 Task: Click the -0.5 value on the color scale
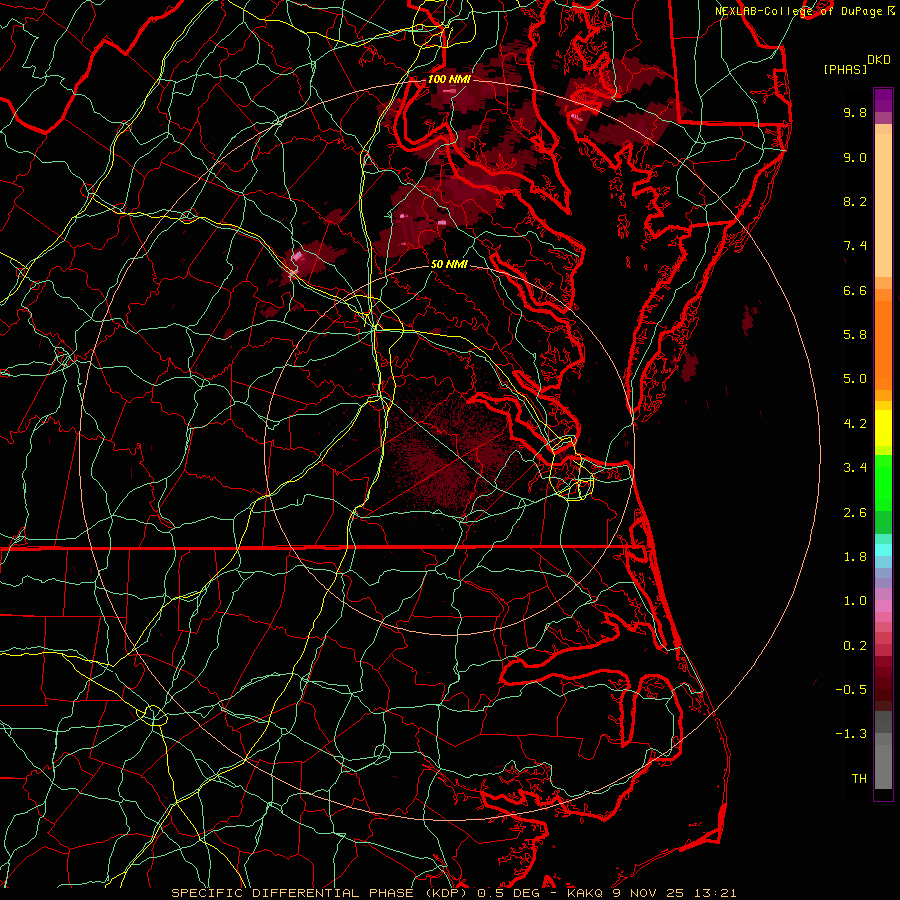[851, 690]
